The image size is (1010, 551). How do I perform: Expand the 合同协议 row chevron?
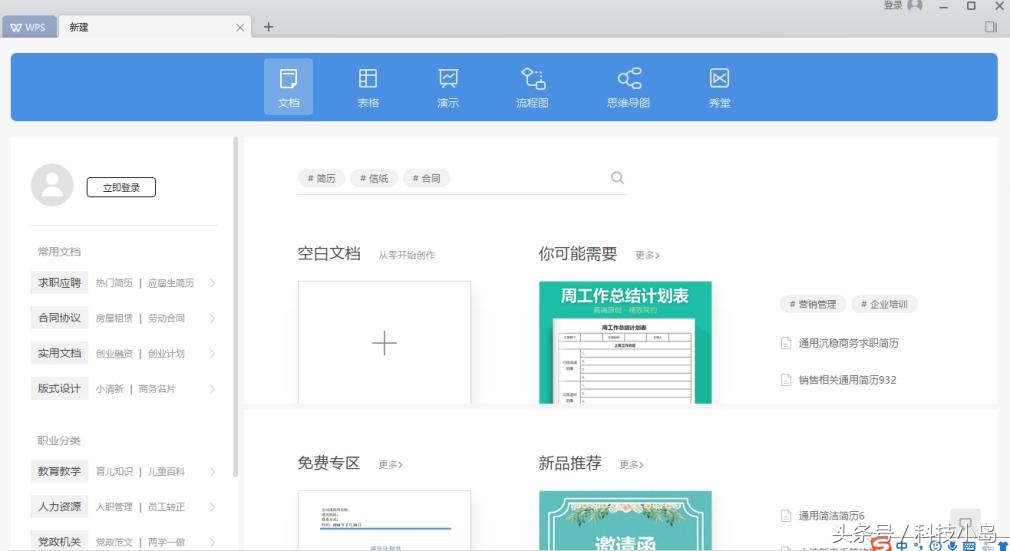tap(213, 318)
